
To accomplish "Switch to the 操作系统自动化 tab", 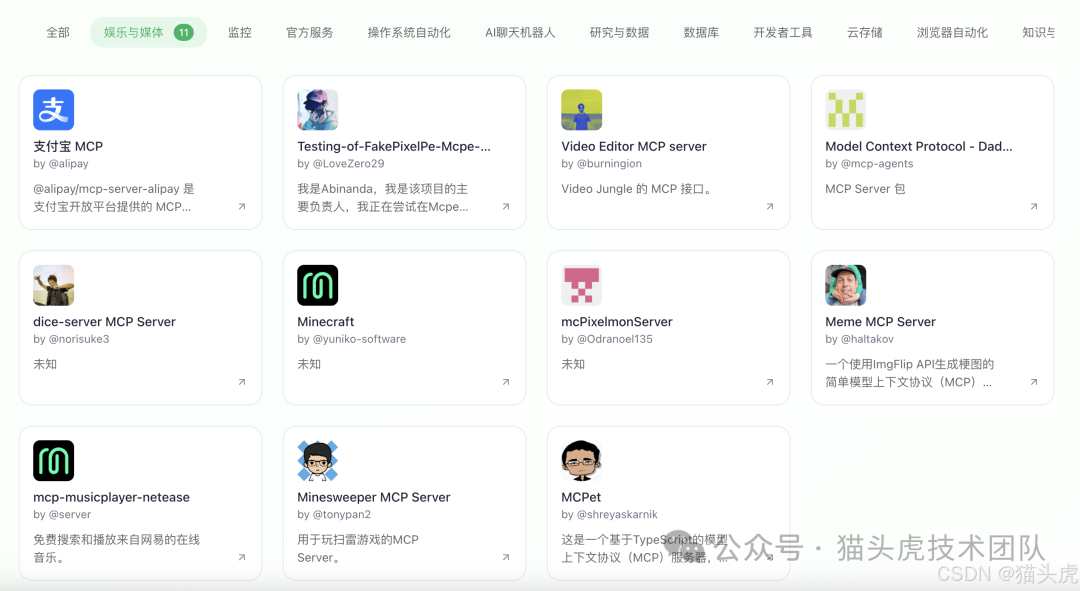I will 409,32.
